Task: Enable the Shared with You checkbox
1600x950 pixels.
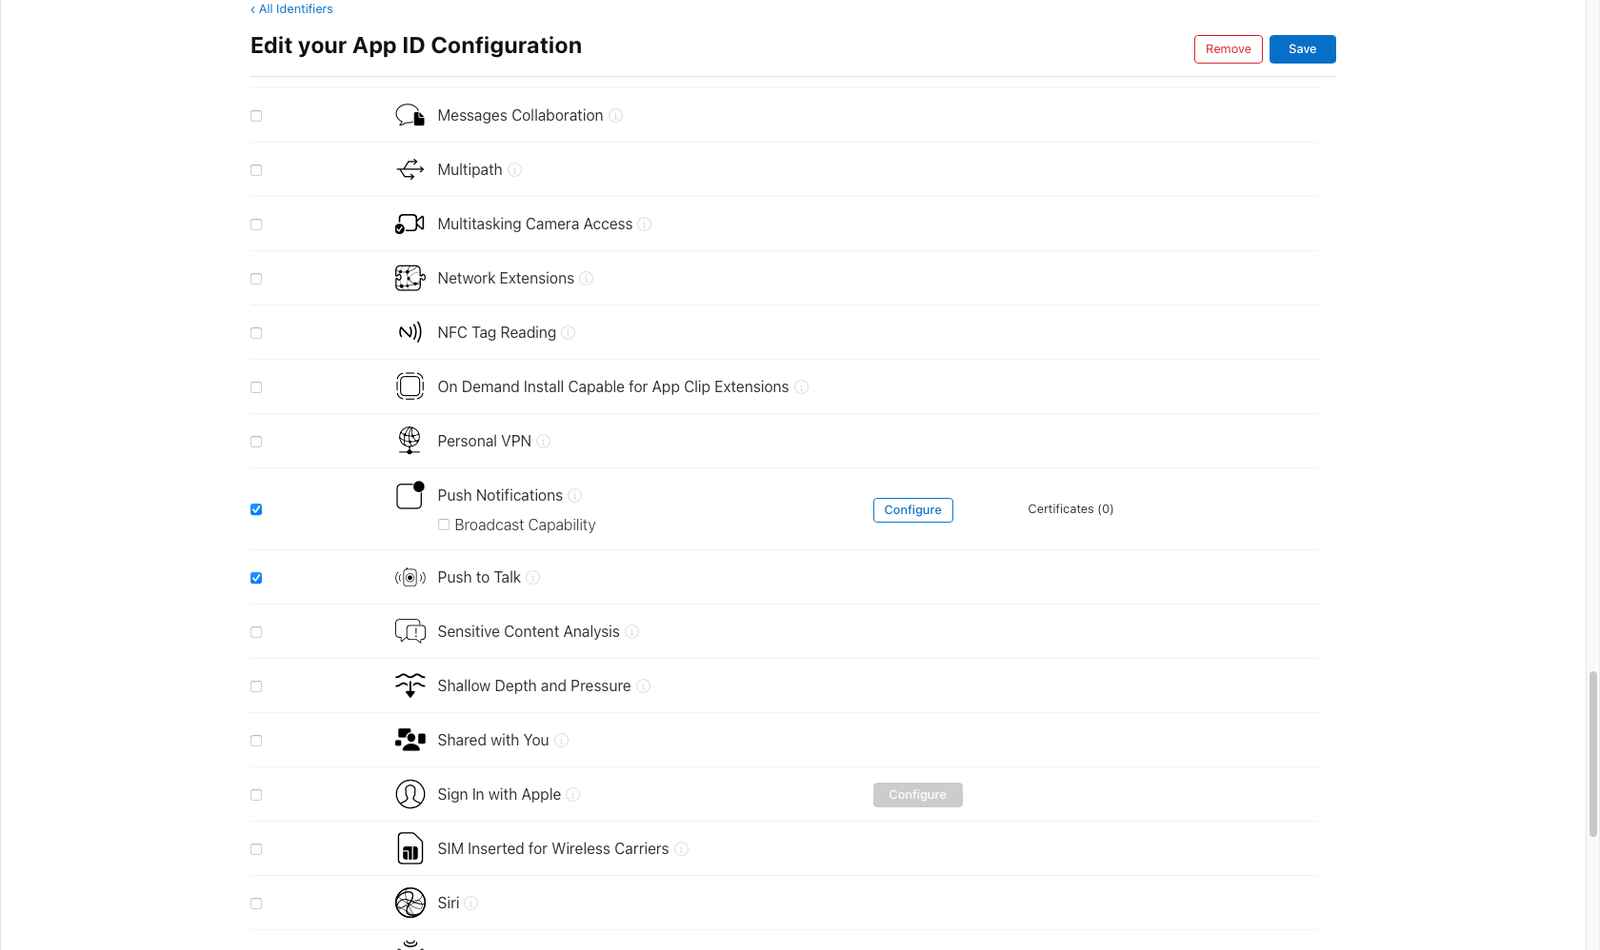Action: (x=256, y=741)
